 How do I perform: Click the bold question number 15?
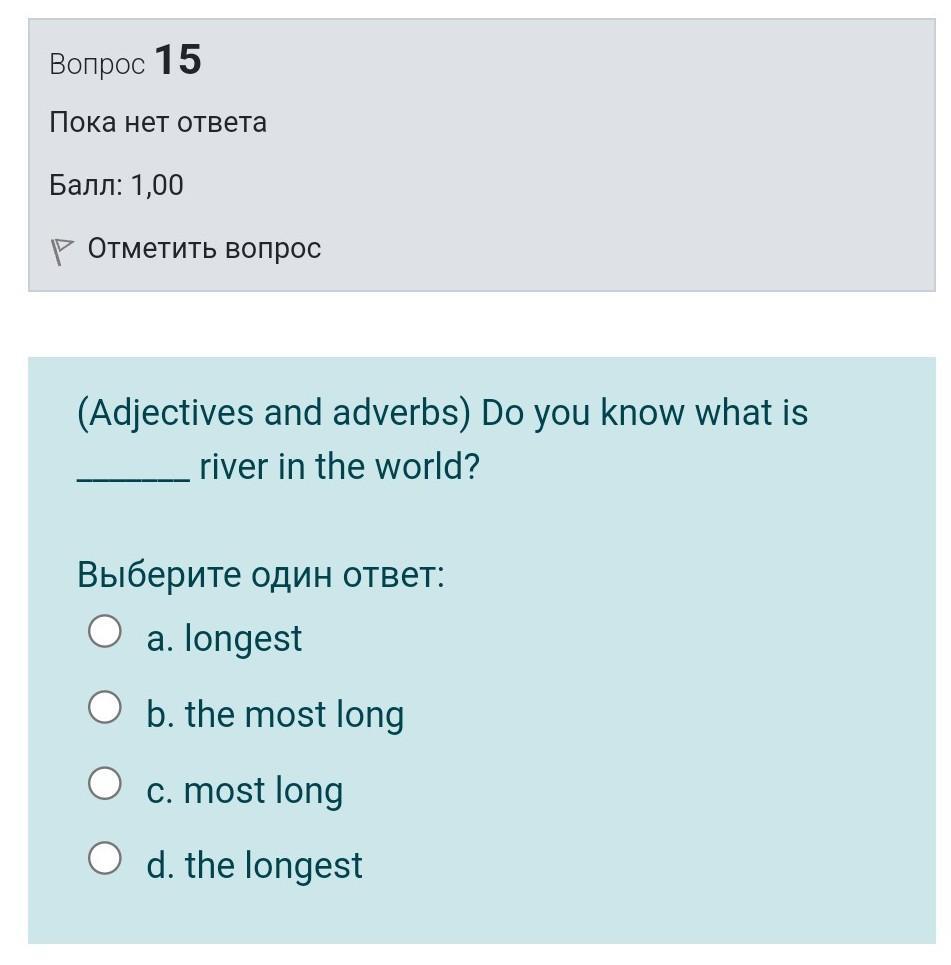tap(178, 60)
